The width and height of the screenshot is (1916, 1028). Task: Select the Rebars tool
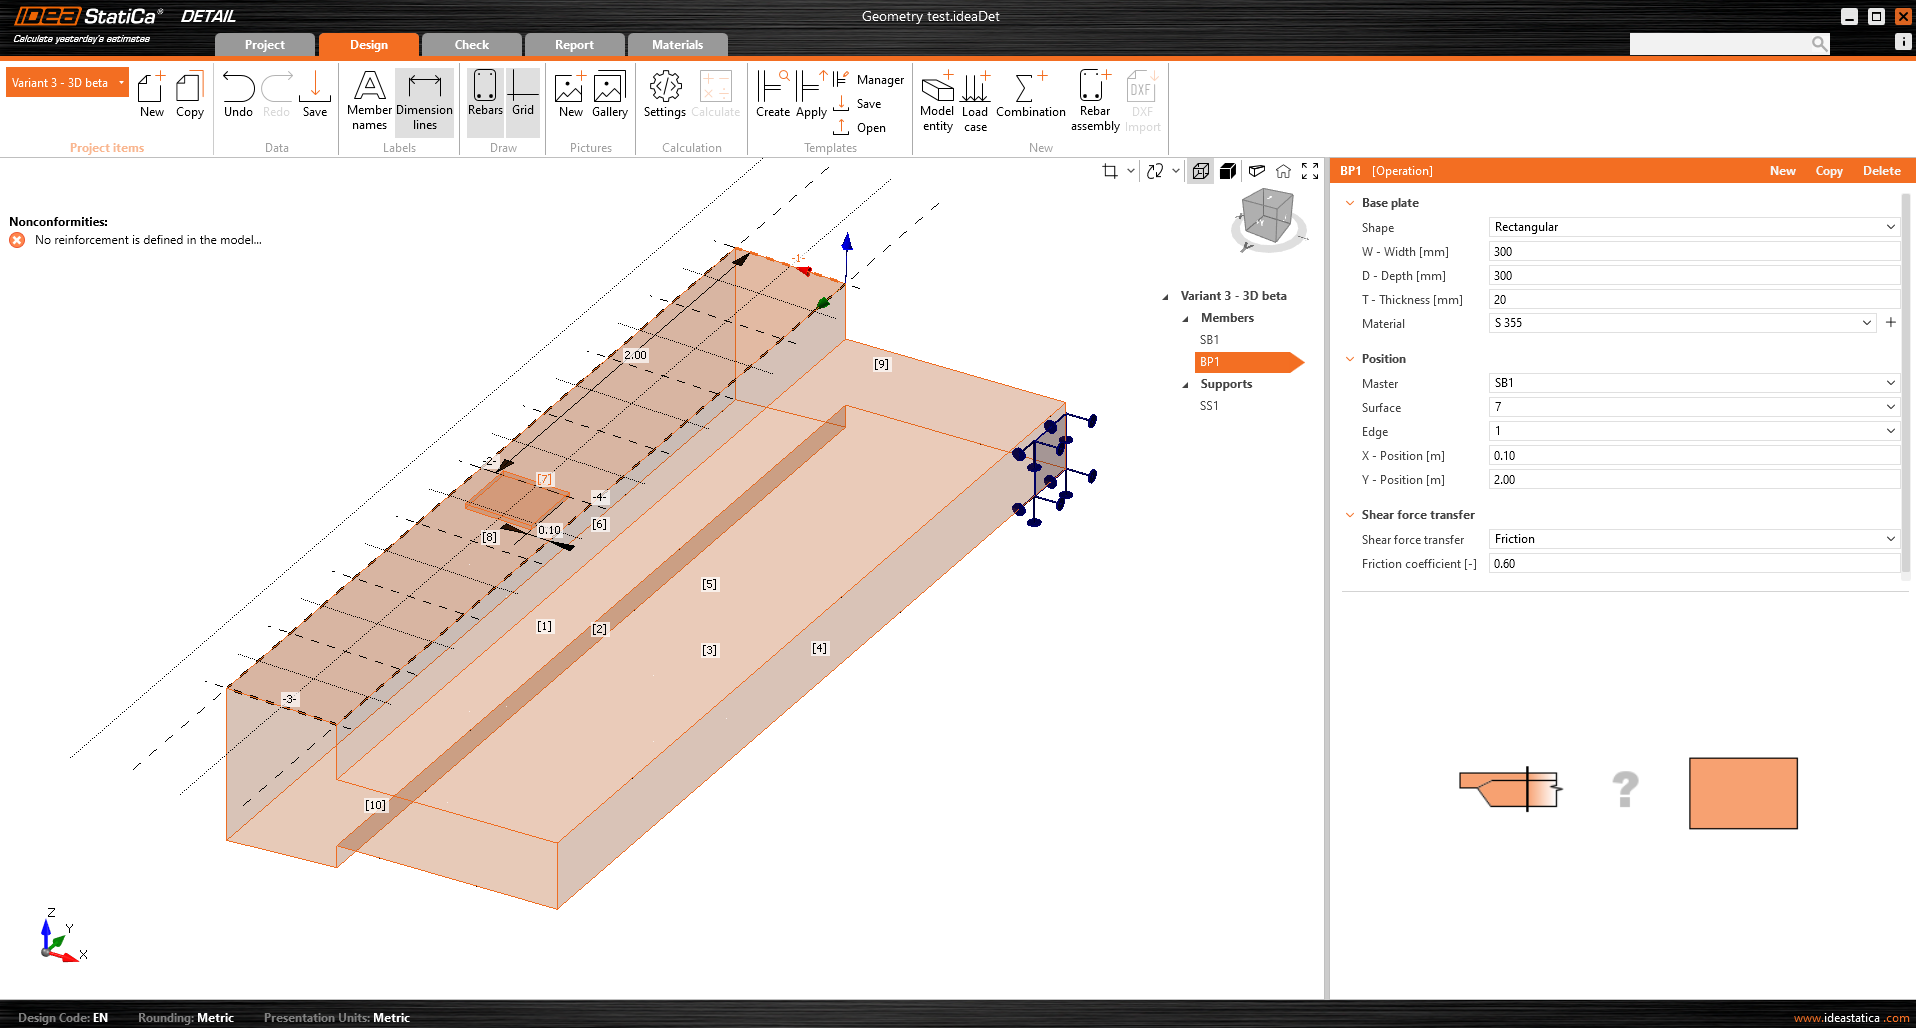[x=484, y=98]
